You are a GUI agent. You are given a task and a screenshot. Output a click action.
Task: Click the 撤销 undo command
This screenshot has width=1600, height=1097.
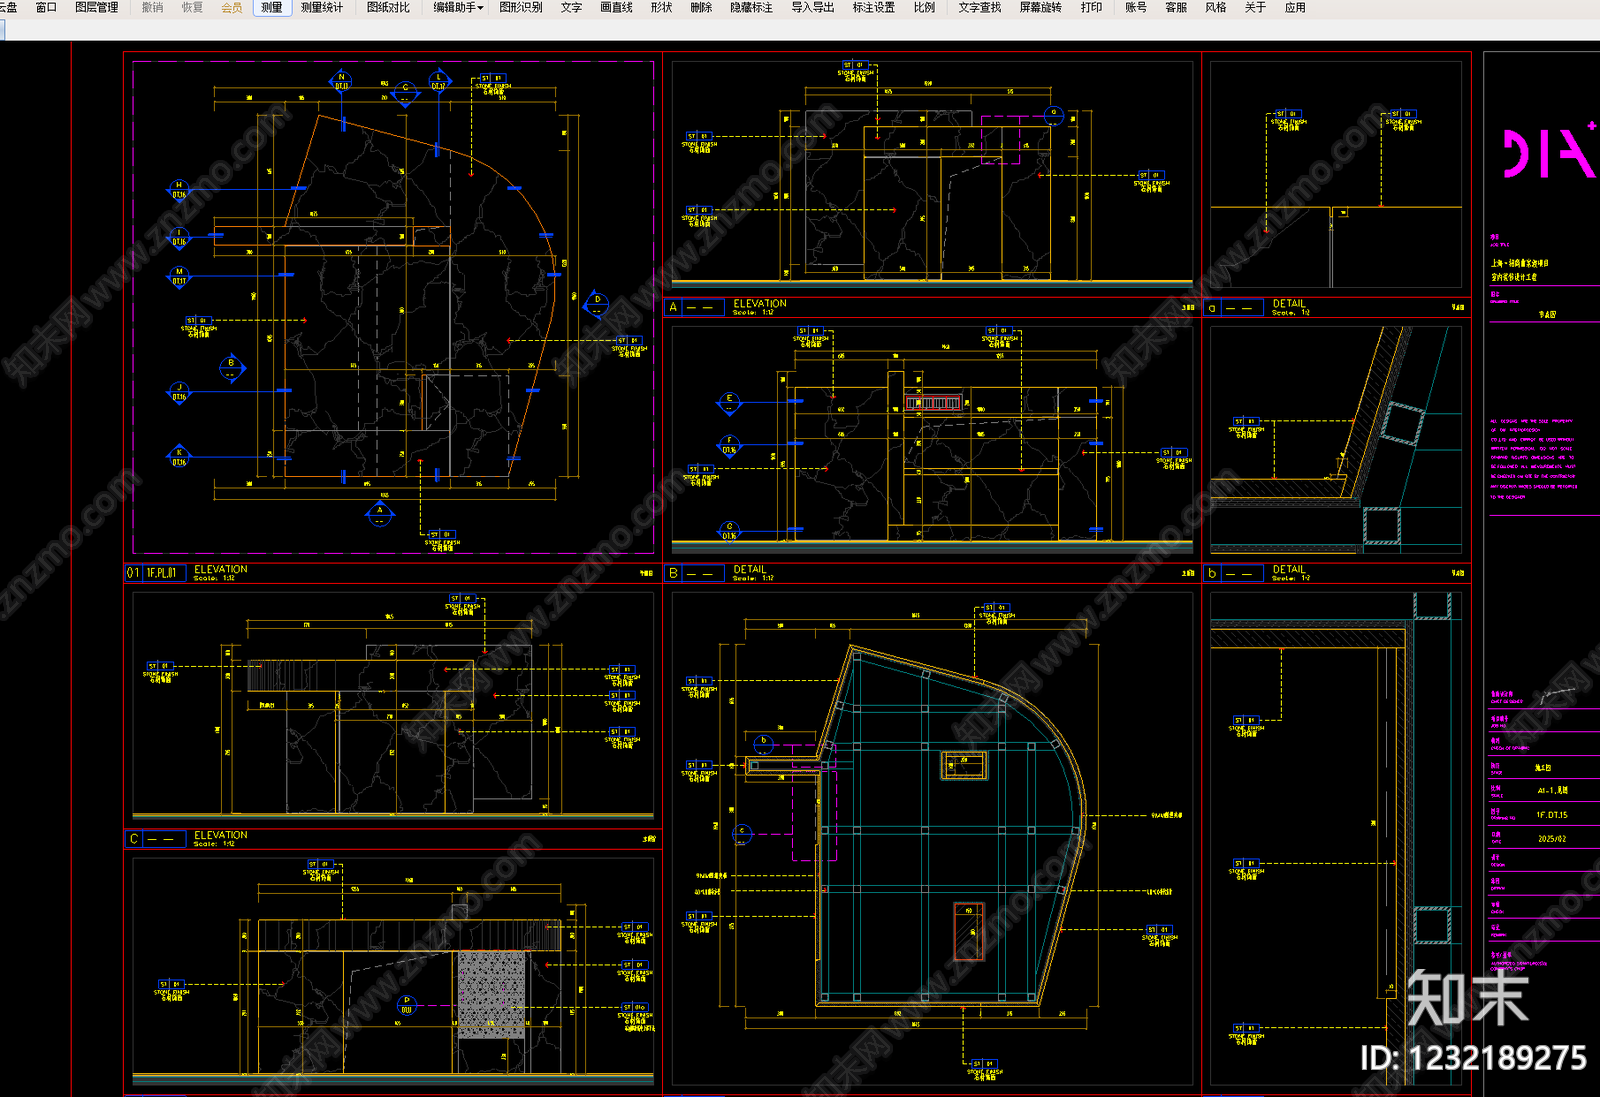pos(152,7)
